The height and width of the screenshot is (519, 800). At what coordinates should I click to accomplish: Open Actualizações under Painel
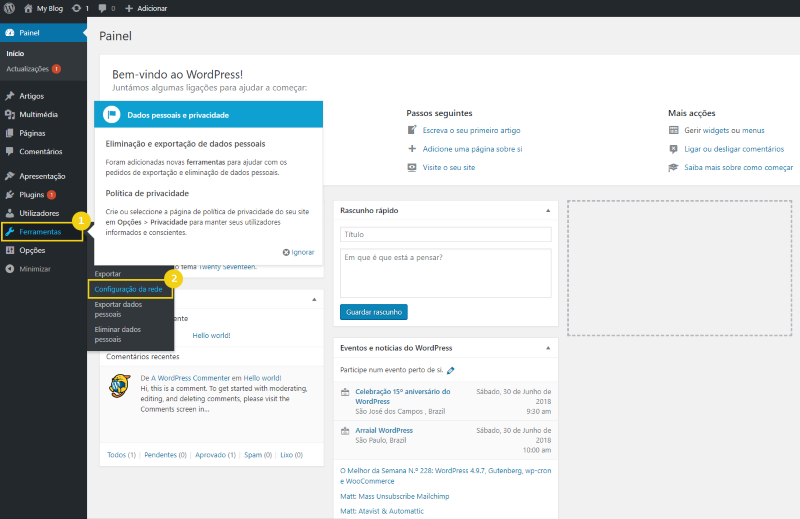pos(28,69)
